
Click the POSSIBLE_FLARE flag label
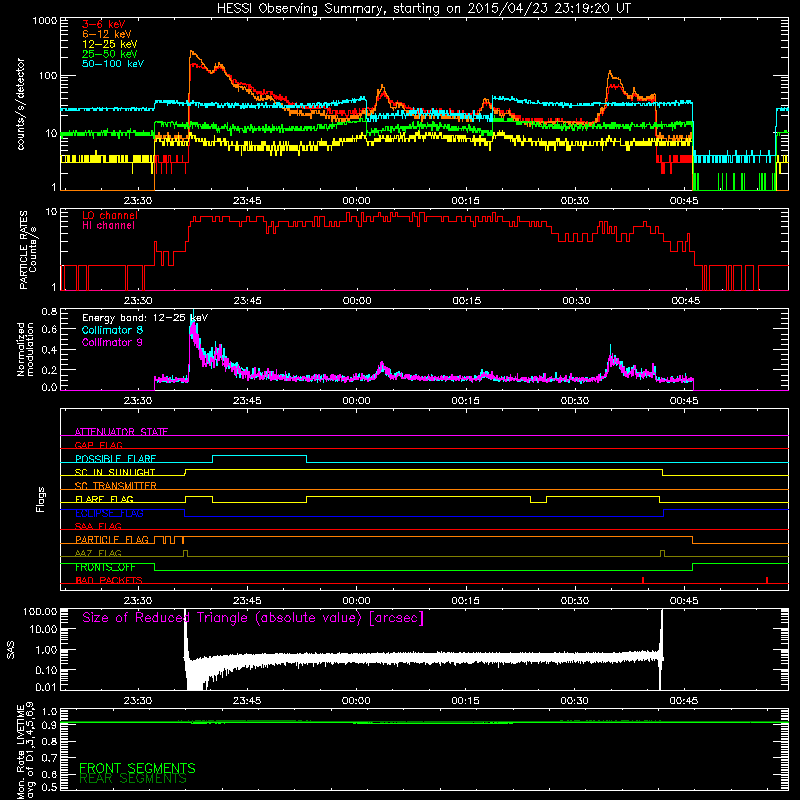coord(115,459)
